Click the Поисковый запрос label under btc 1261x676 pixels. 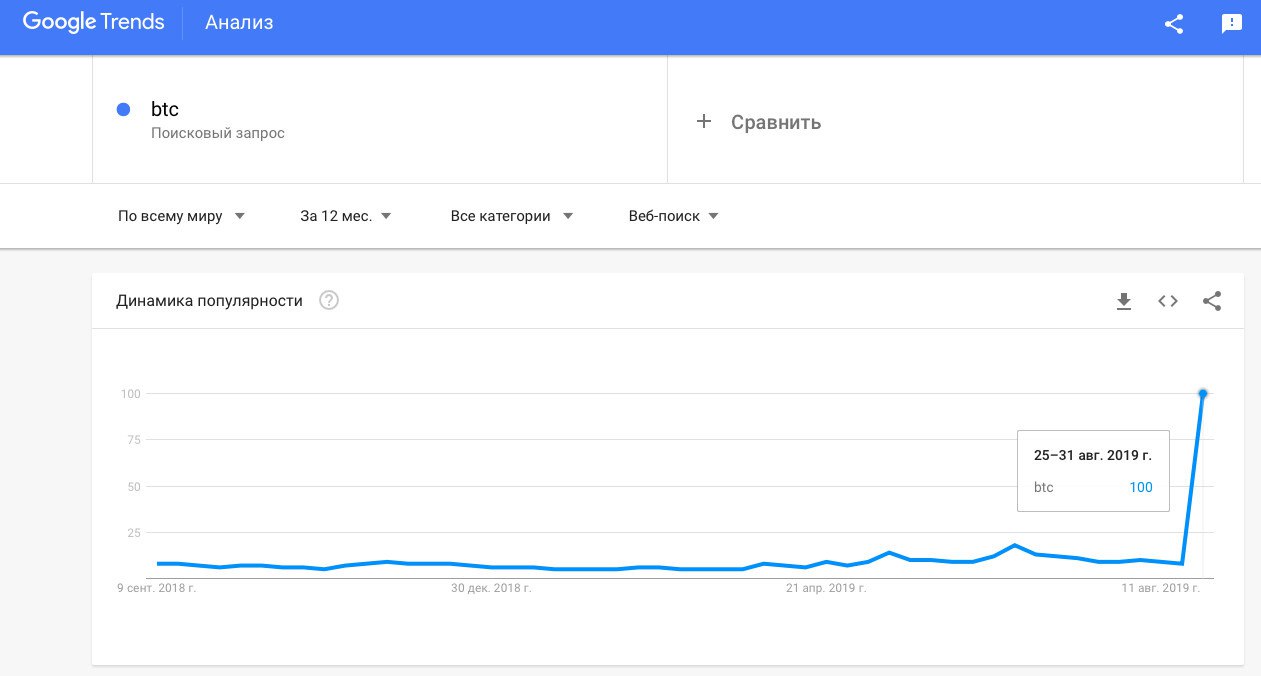point(218,133)
